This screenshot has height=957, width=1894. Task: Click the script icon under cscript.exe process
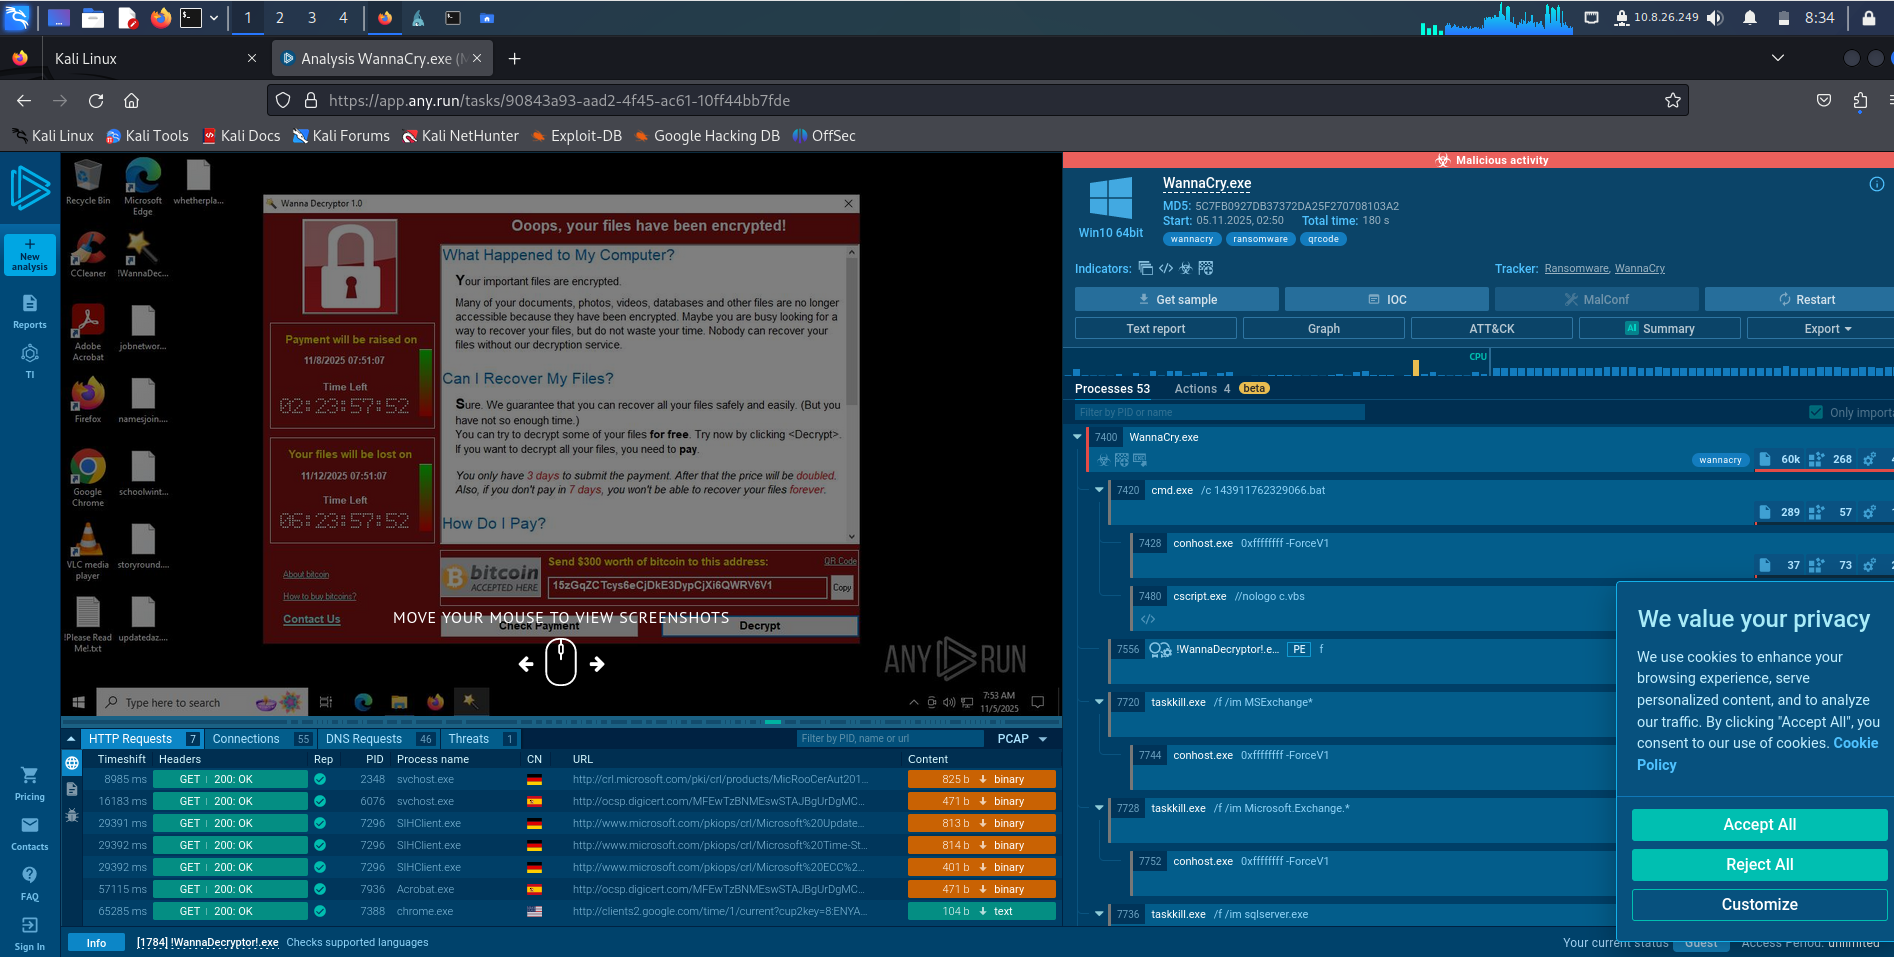[x=1148, y=619]
